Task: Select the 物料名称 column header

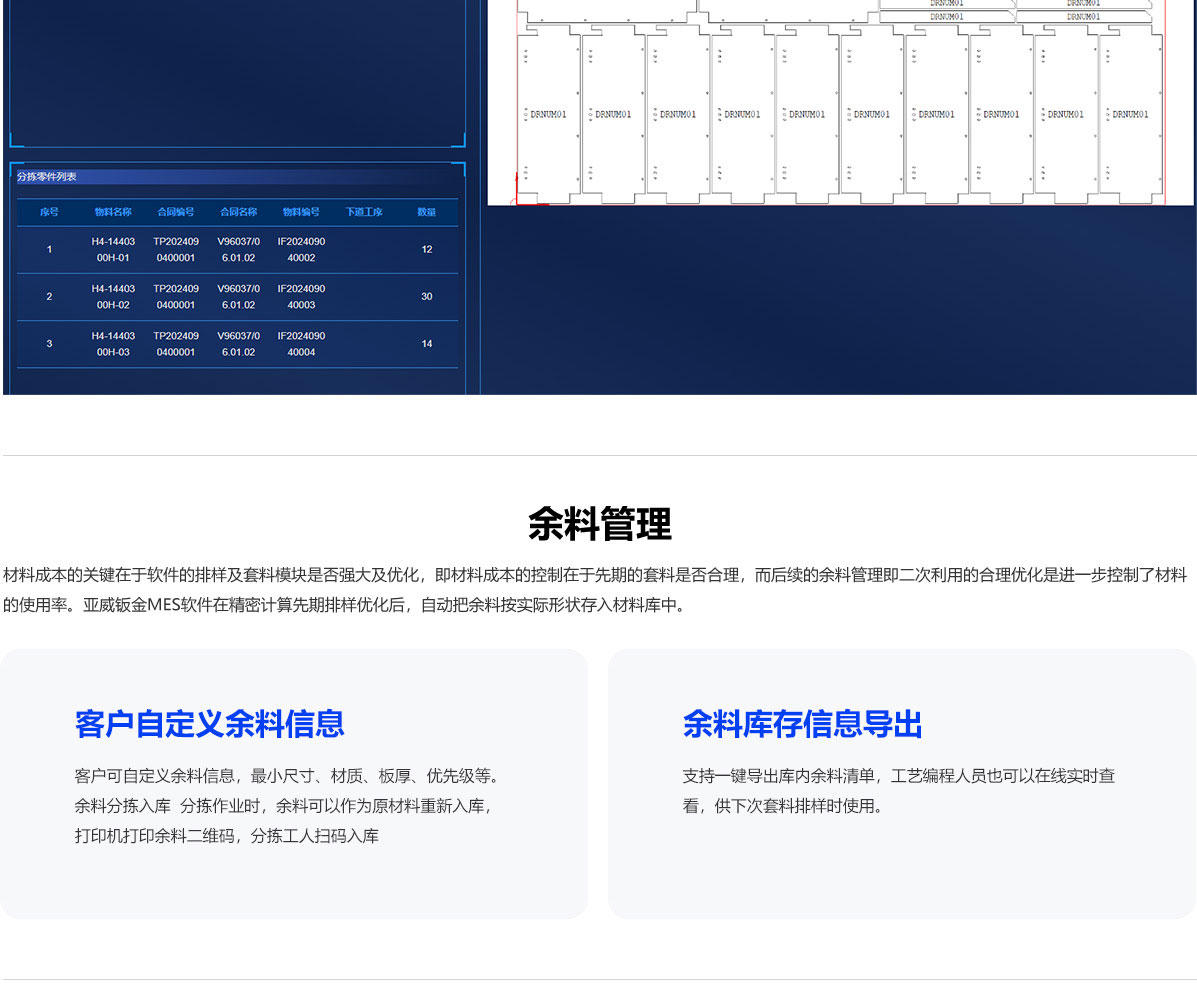Action: [113, 212]
